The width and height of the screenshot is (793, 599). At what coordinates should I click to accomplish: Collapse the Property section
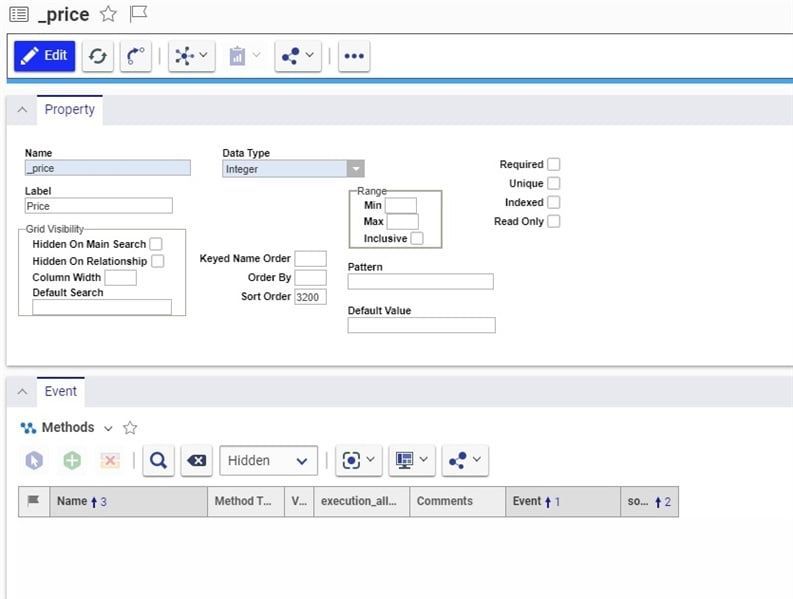[x=22, y=110]
